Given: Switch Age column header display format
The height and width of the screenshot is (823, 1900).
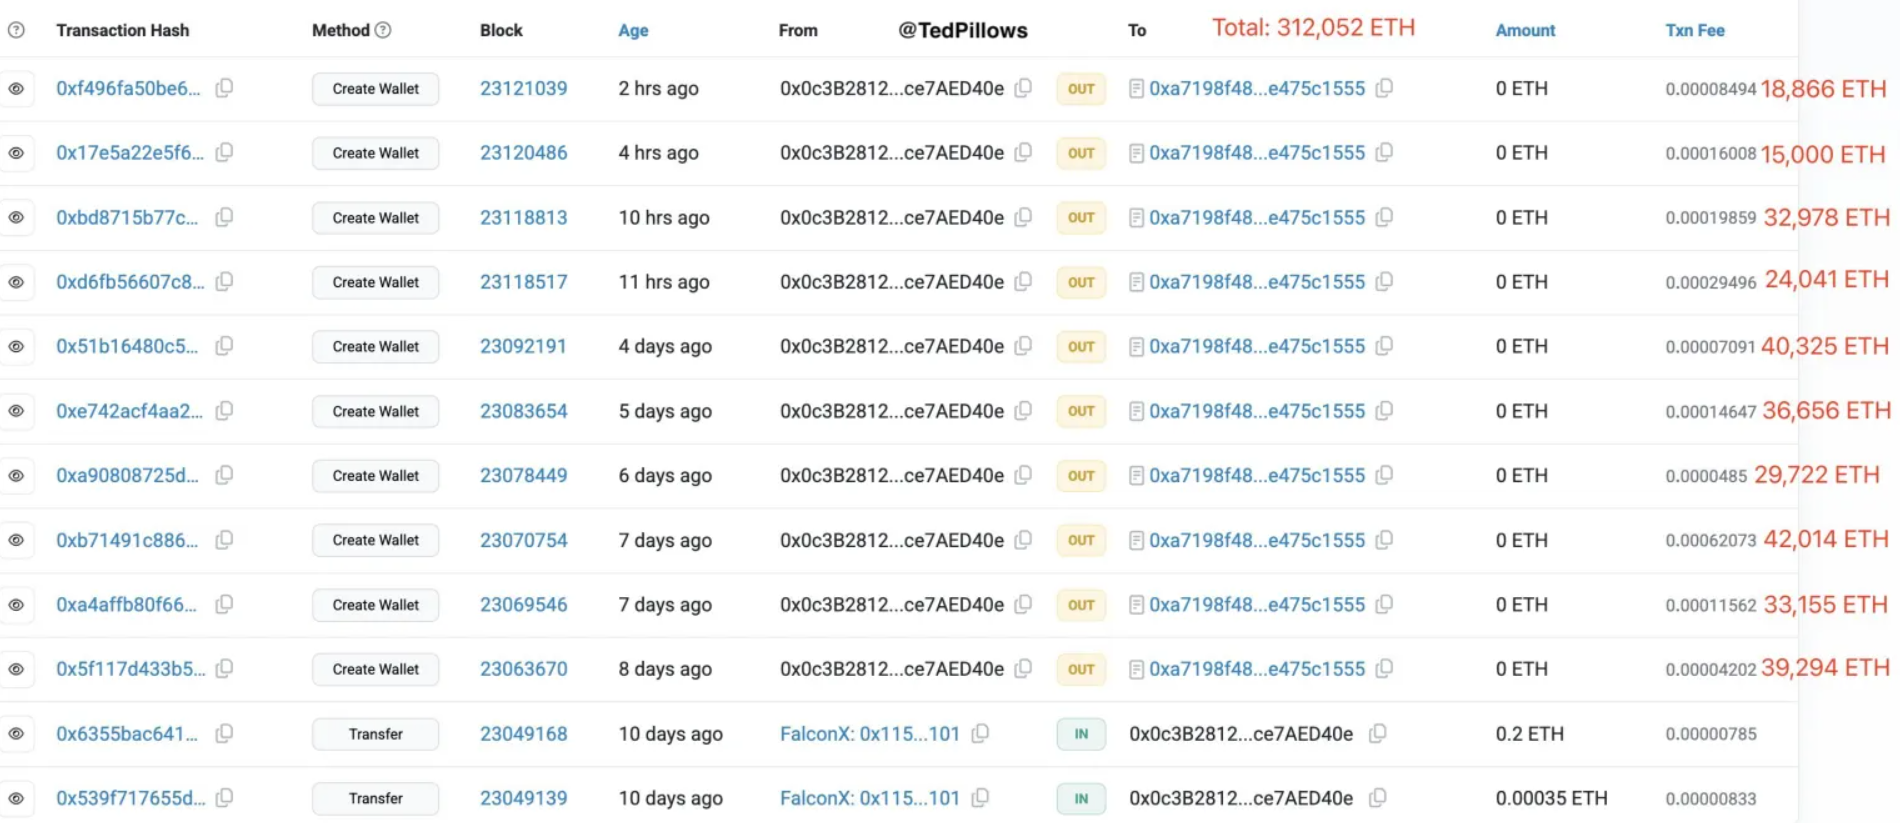Looking at the screenshot, I should (x=633, y=30).
